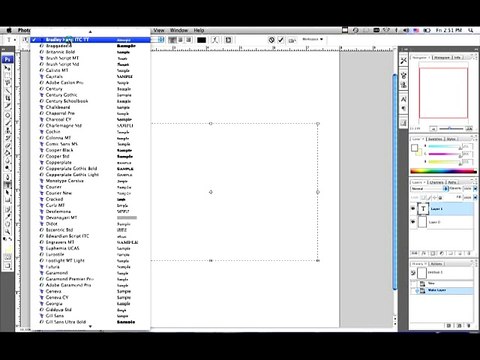Commit the current text edit
The image size is (480, 360).
click(281, 40)
